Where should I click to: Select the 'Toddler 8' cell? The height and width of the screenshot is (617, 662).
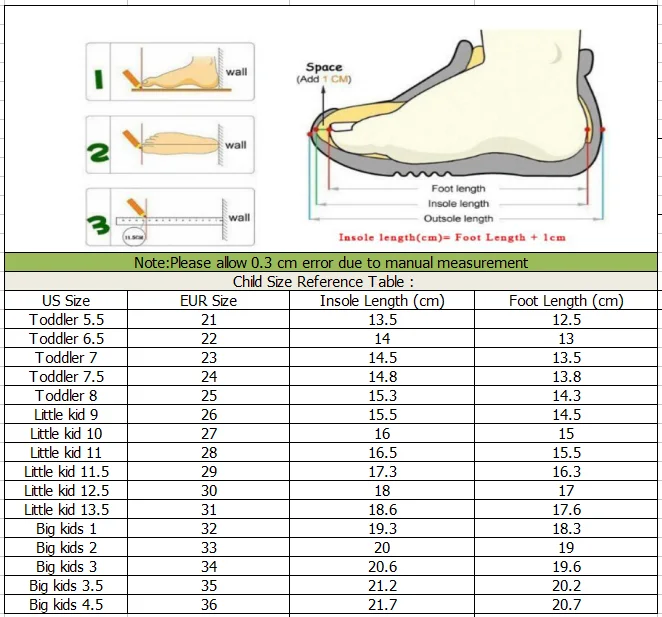[x=66, y=396]
